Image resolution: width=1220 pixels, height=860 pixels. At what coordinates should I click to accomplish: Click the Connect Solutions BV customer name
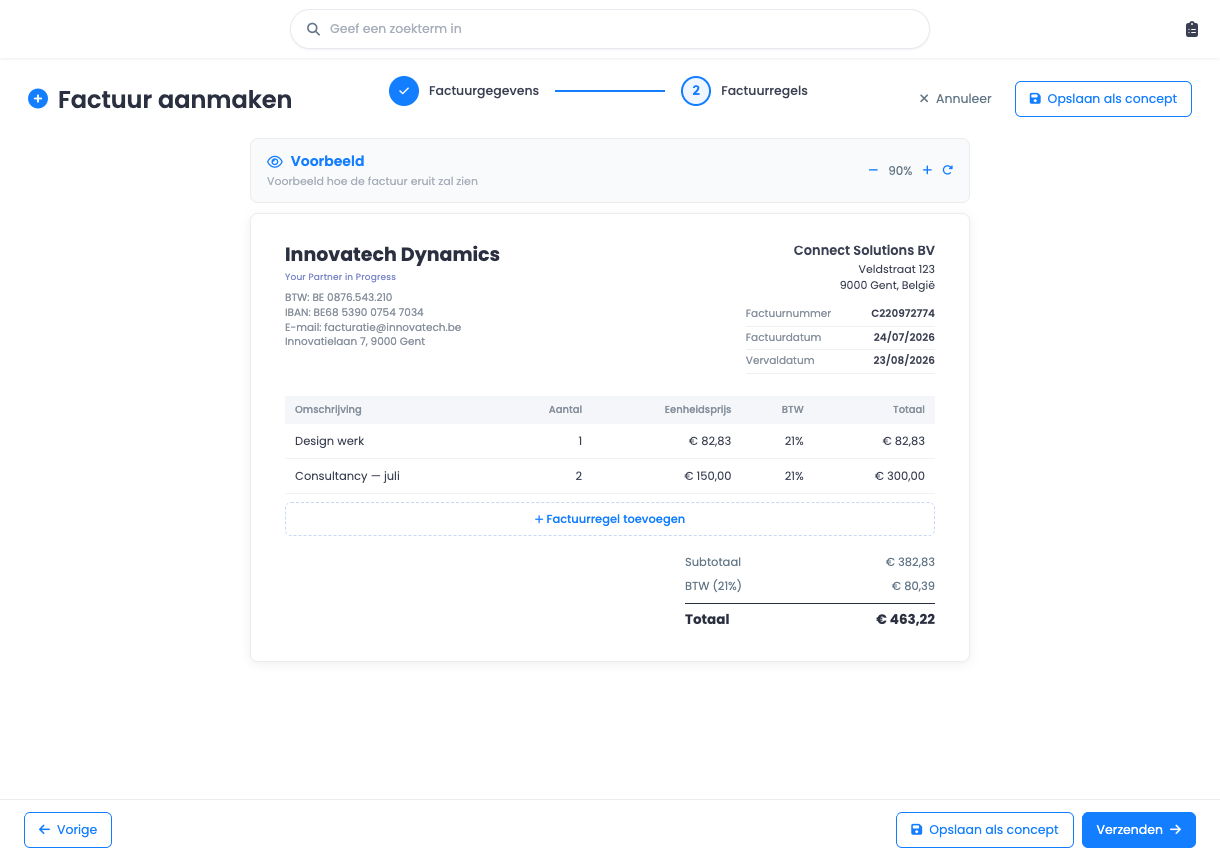click(864, 250)
